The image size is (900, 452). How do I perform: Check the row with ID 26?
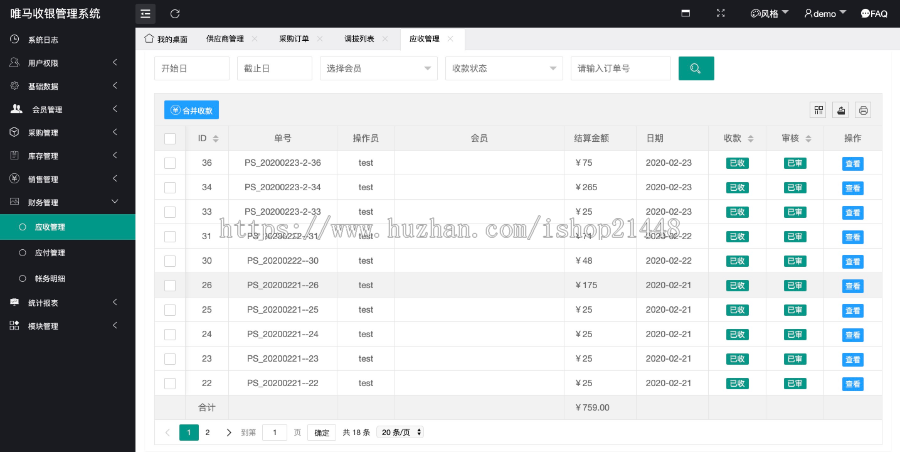(170, 285)
